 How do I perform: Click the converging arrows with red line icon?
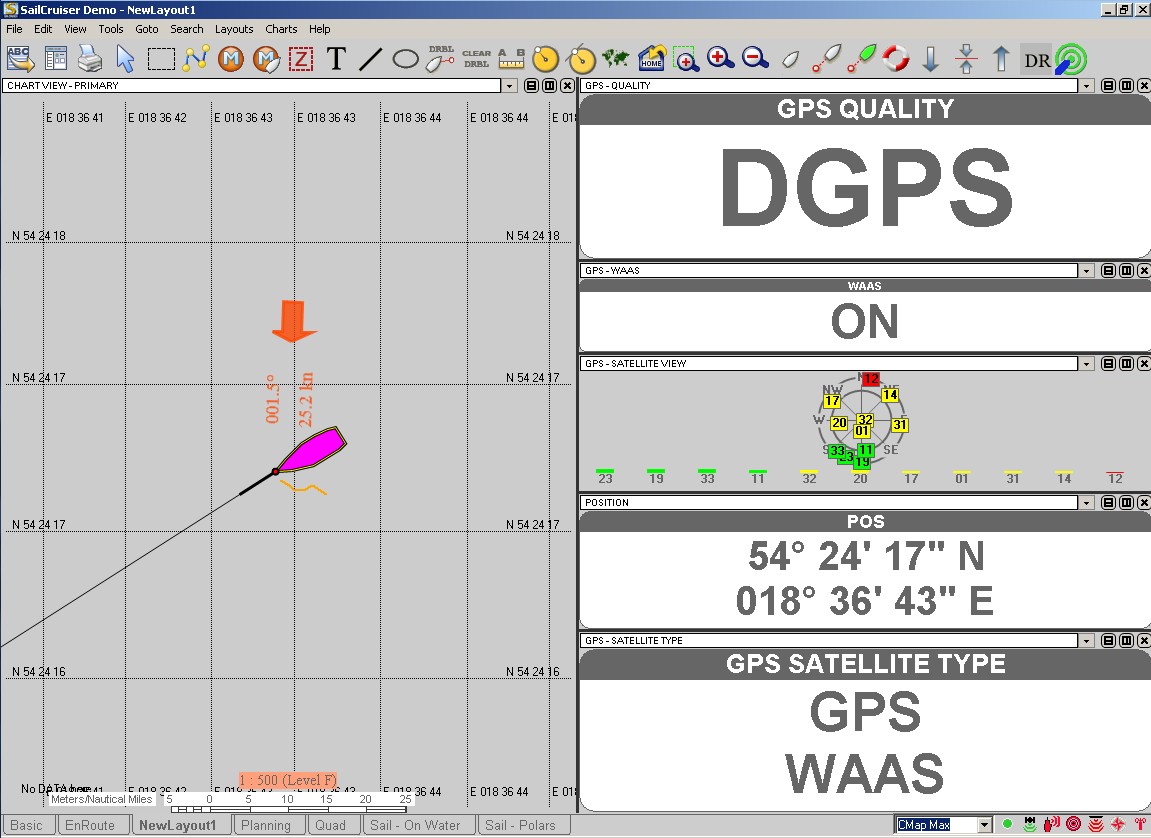coord(966,59)
